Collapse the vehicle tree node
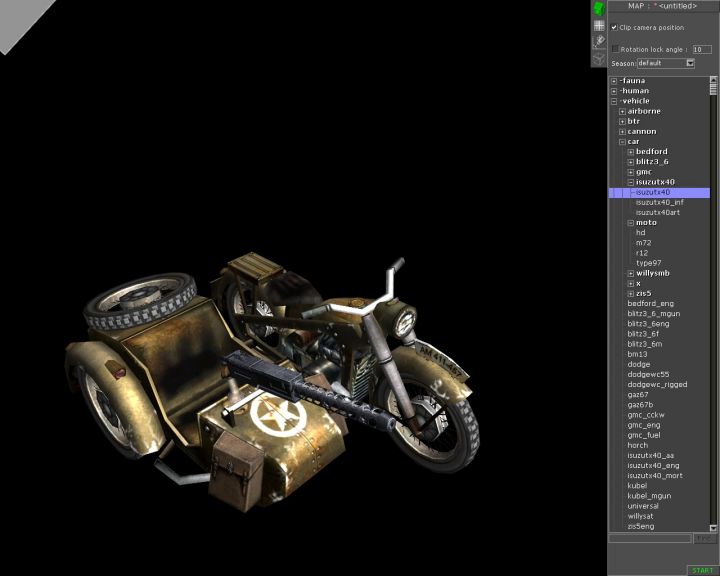720x576 pixels. (x=614, y=101)
